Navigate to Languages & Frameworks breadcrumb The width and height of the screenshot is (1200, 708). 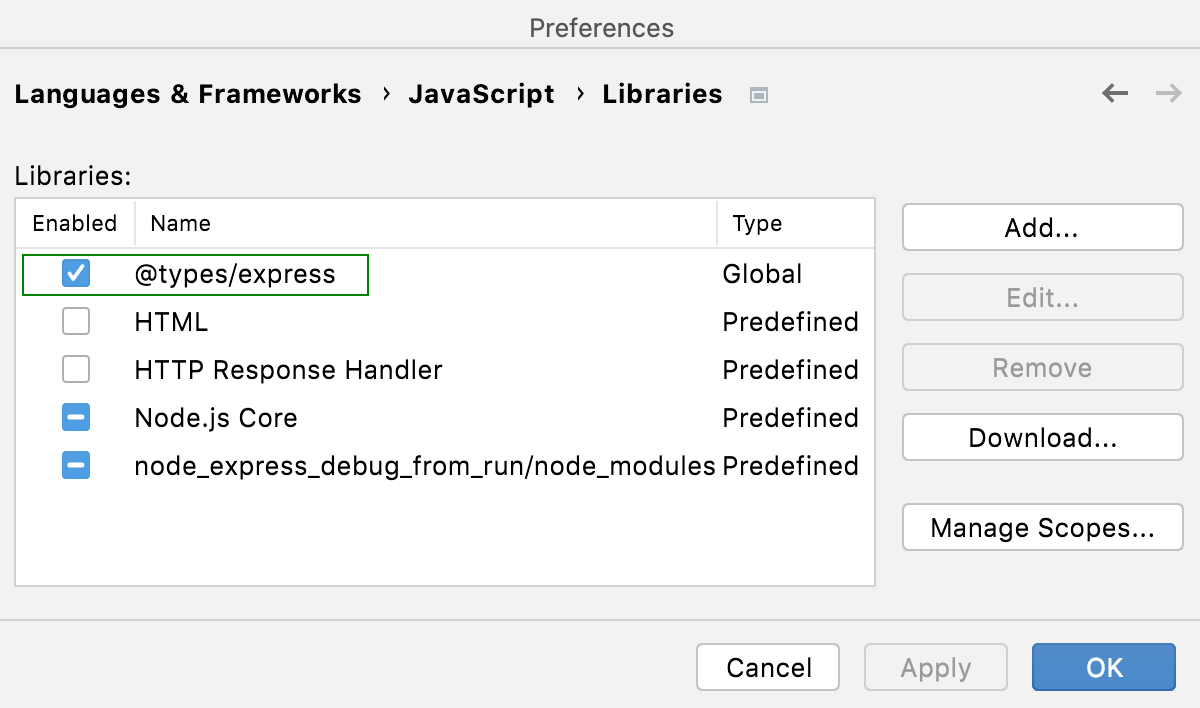tap(188, 93)
